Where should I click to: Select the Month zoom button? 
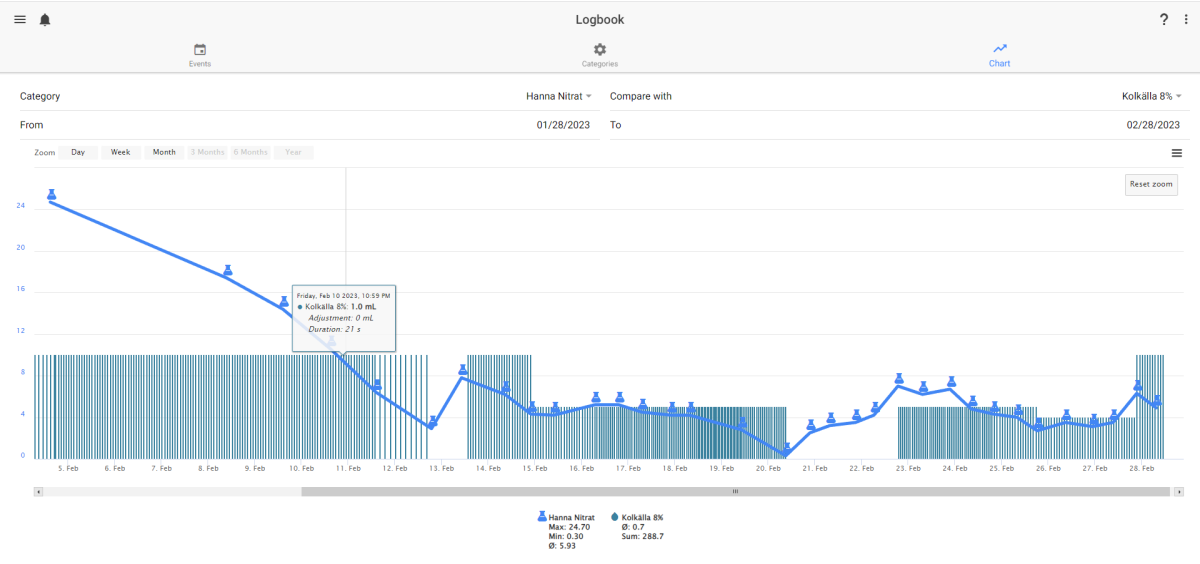tap(164, 153)
